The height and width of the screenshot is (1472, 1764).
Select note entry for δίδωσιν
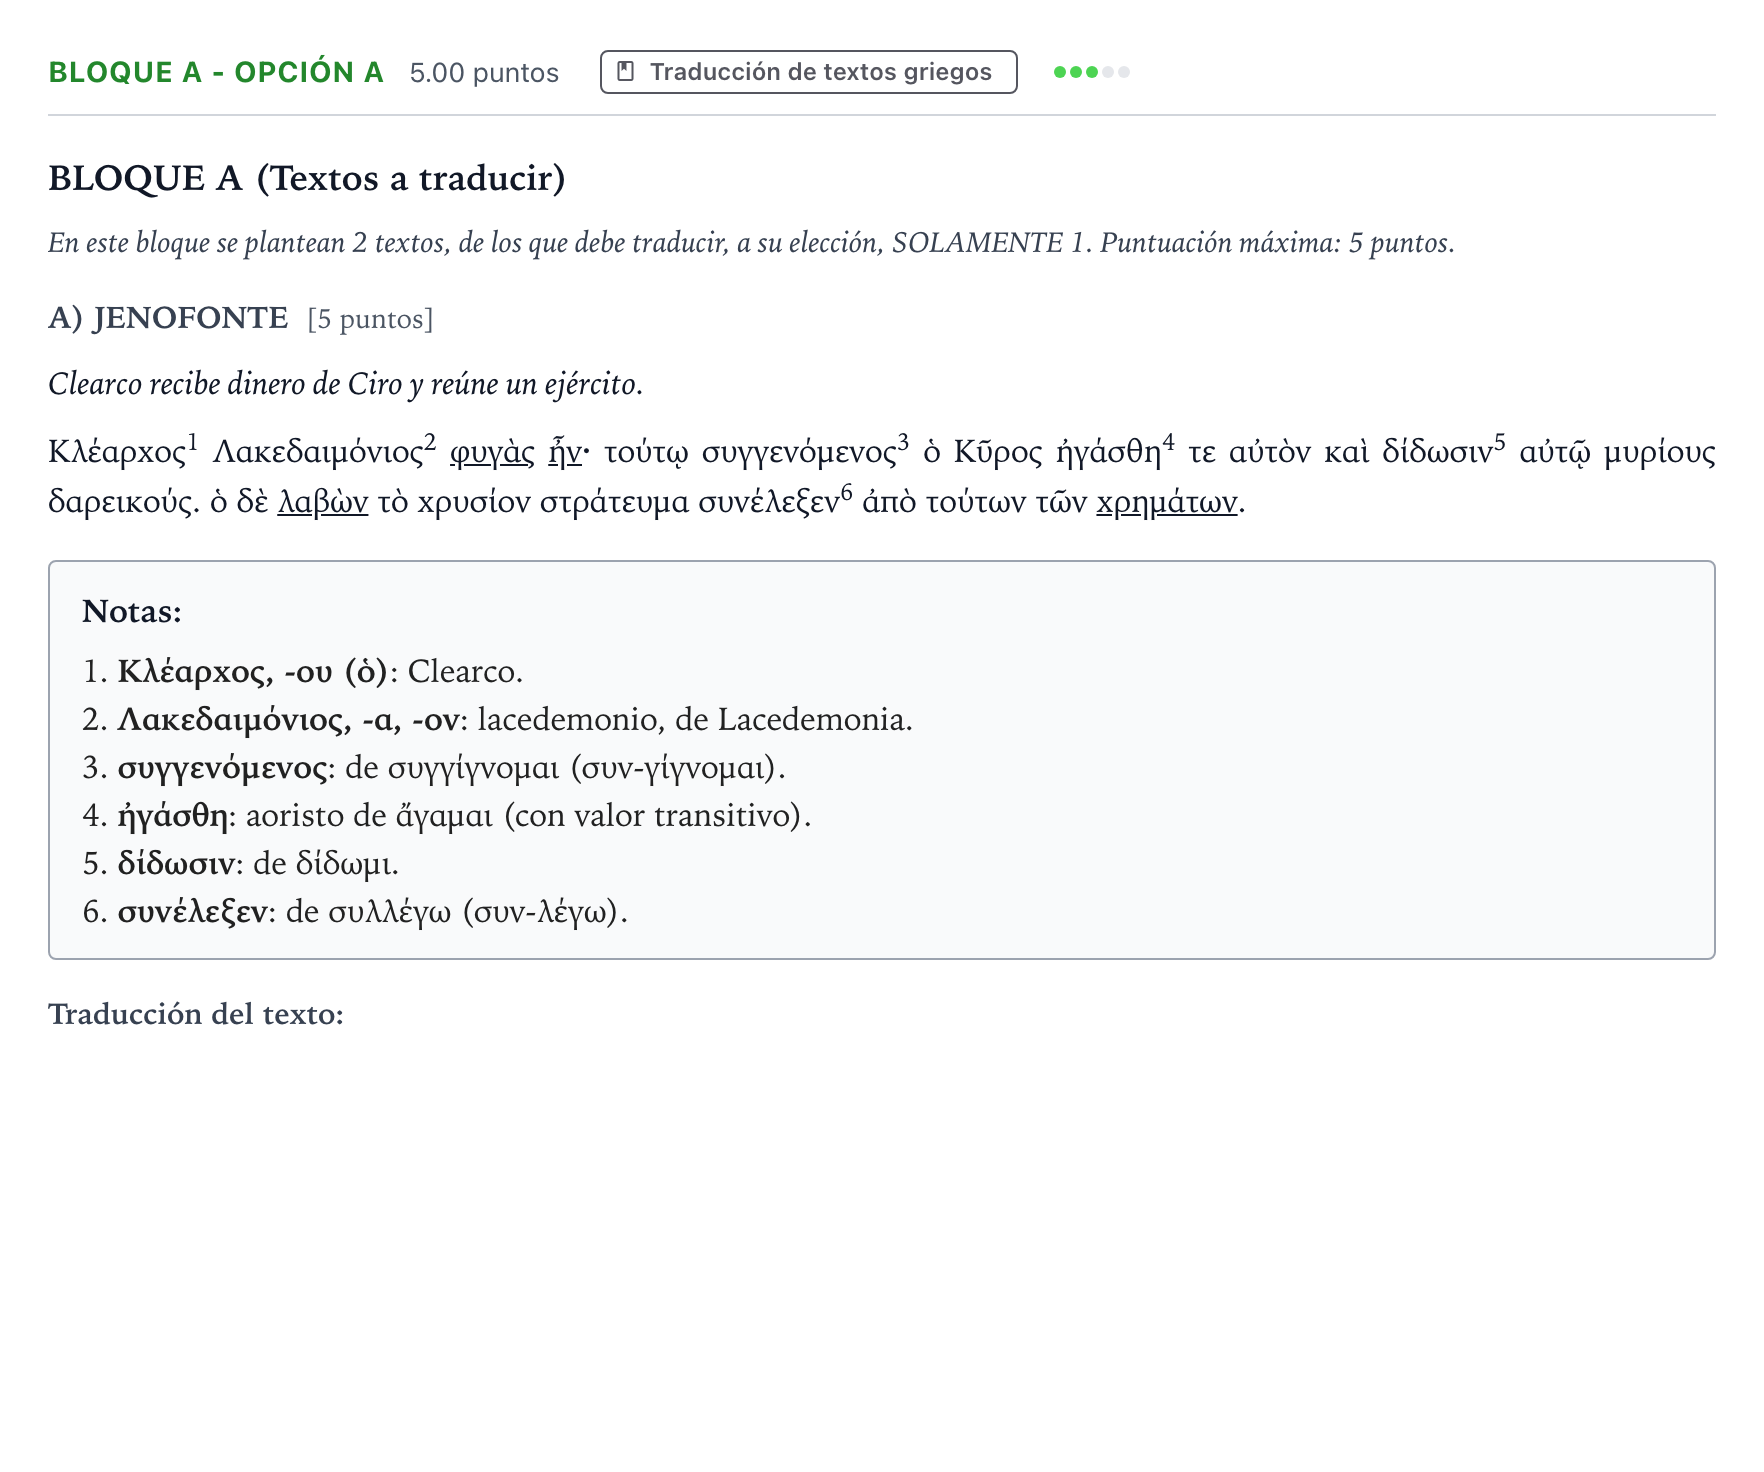tap(241, 864)
